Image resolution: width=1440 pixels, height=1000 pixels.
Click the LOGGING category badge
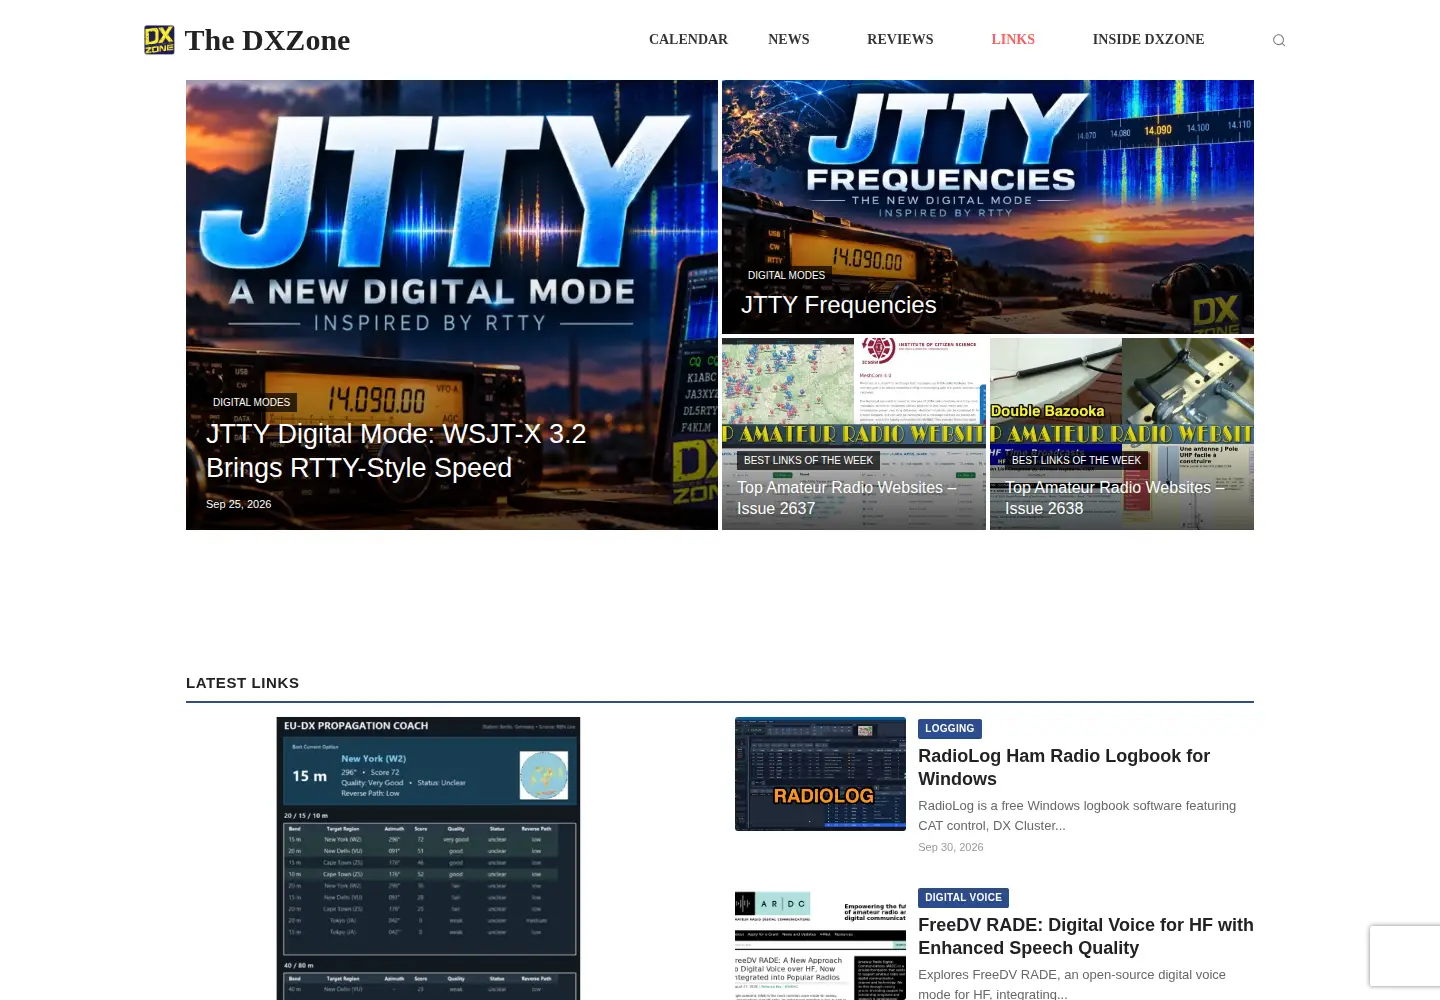(950, 729)
